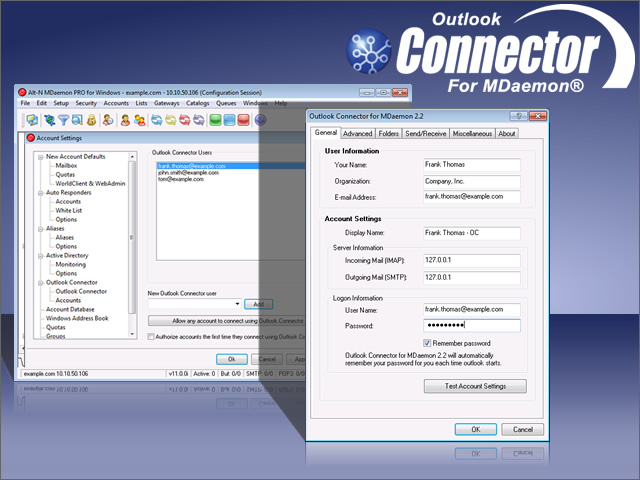Viewport: 640px width, 480px height.
Task: Collapse the New Account Defaults tree node
Action: 40,156
